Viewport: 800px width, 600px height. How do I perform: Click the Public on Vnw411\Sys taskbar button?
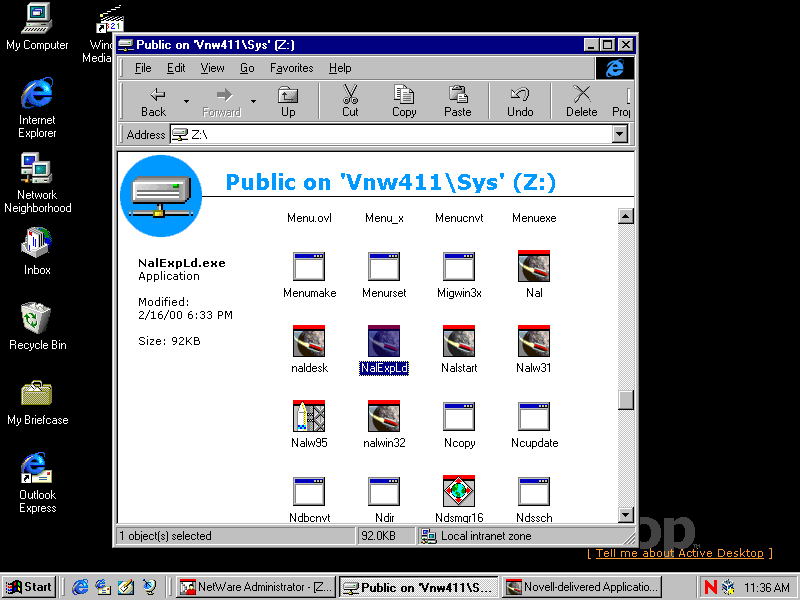coord(418,587)
